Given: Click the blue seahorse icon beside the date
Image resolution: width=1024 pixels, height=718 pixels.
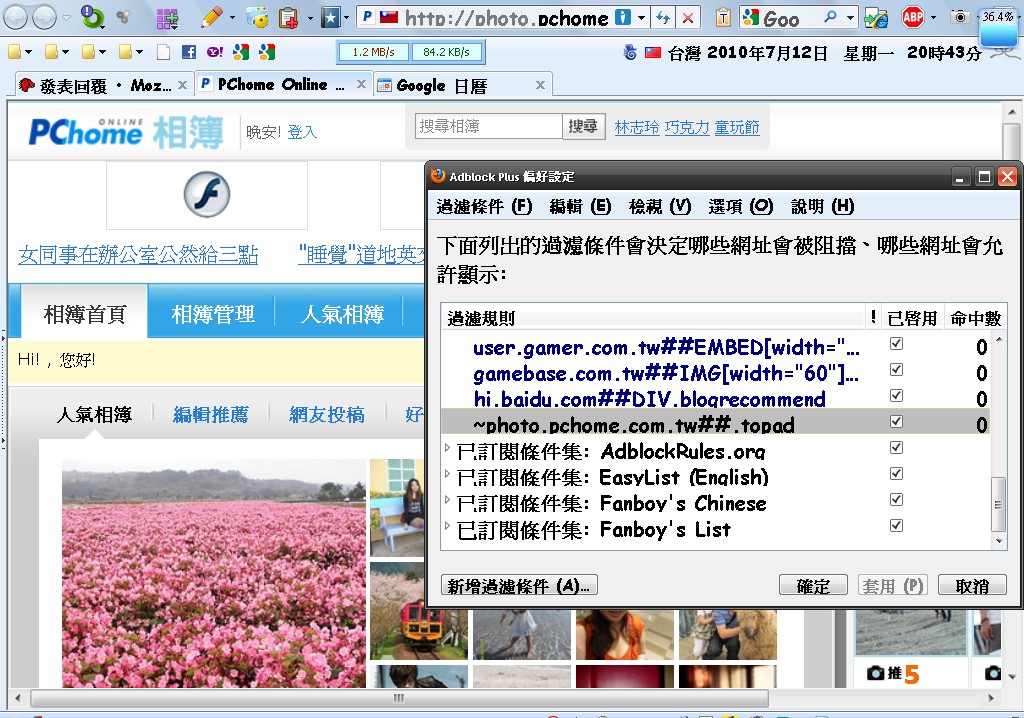Looking at the screenshot, I should tap(630, 52).
